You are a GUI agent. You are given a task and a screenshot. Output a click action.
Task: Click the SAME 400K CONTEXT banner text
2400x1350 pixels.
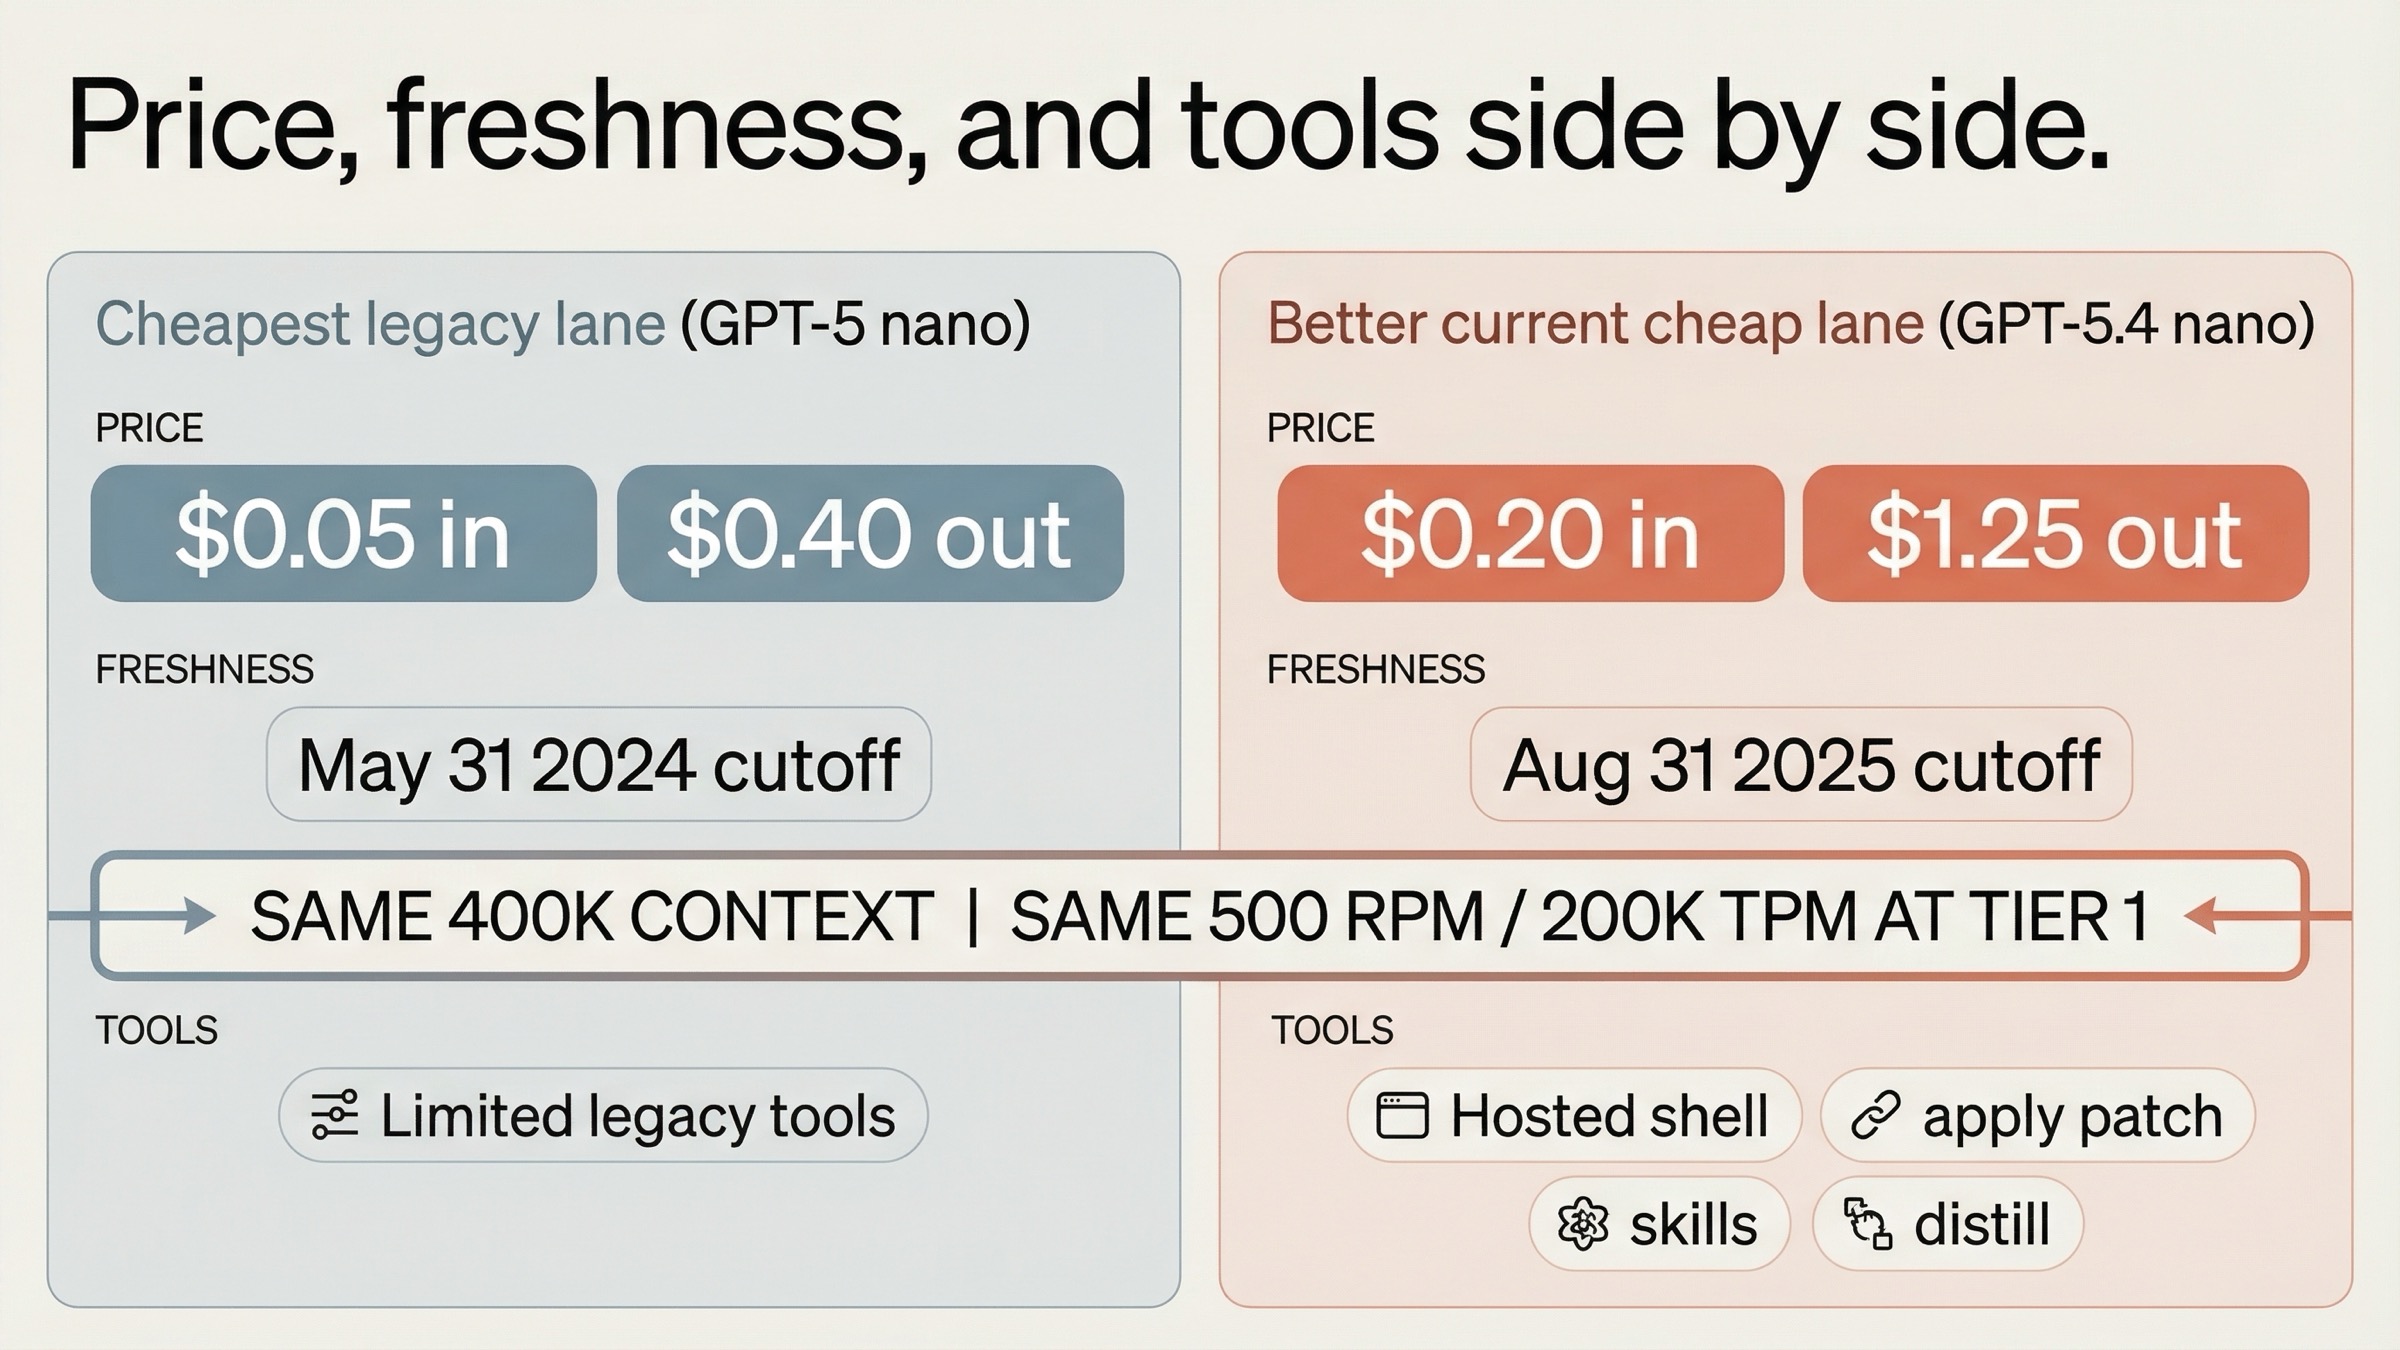[x=592, y=916]
